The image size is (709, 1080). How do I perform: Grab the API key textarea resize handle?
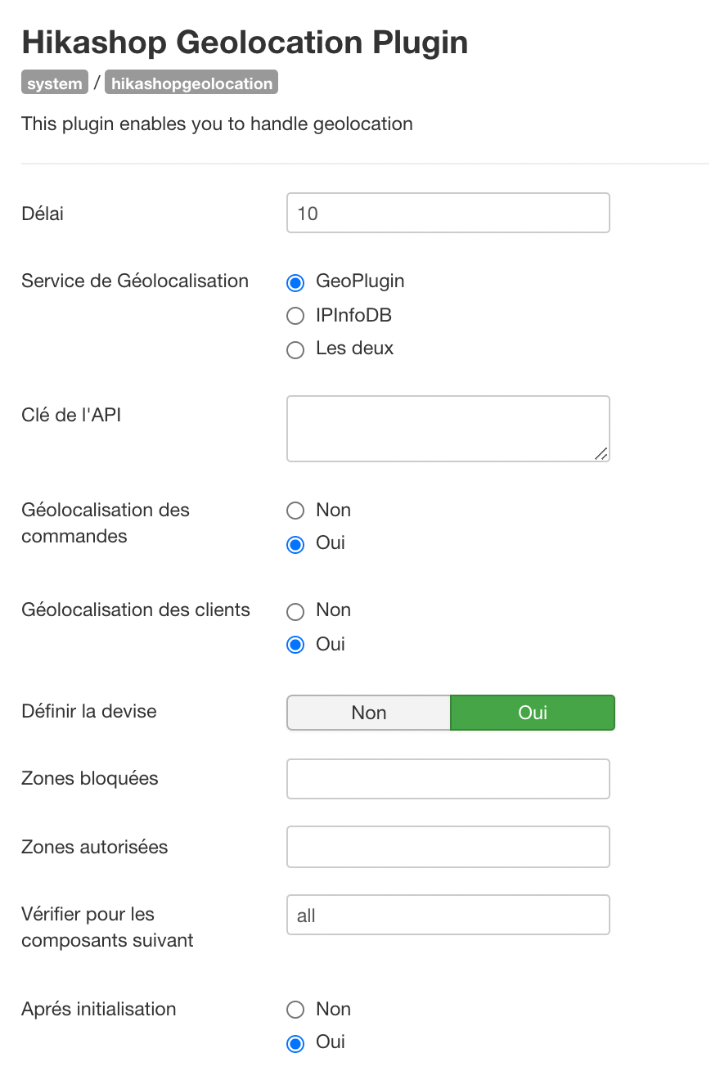tap(601, 454)
